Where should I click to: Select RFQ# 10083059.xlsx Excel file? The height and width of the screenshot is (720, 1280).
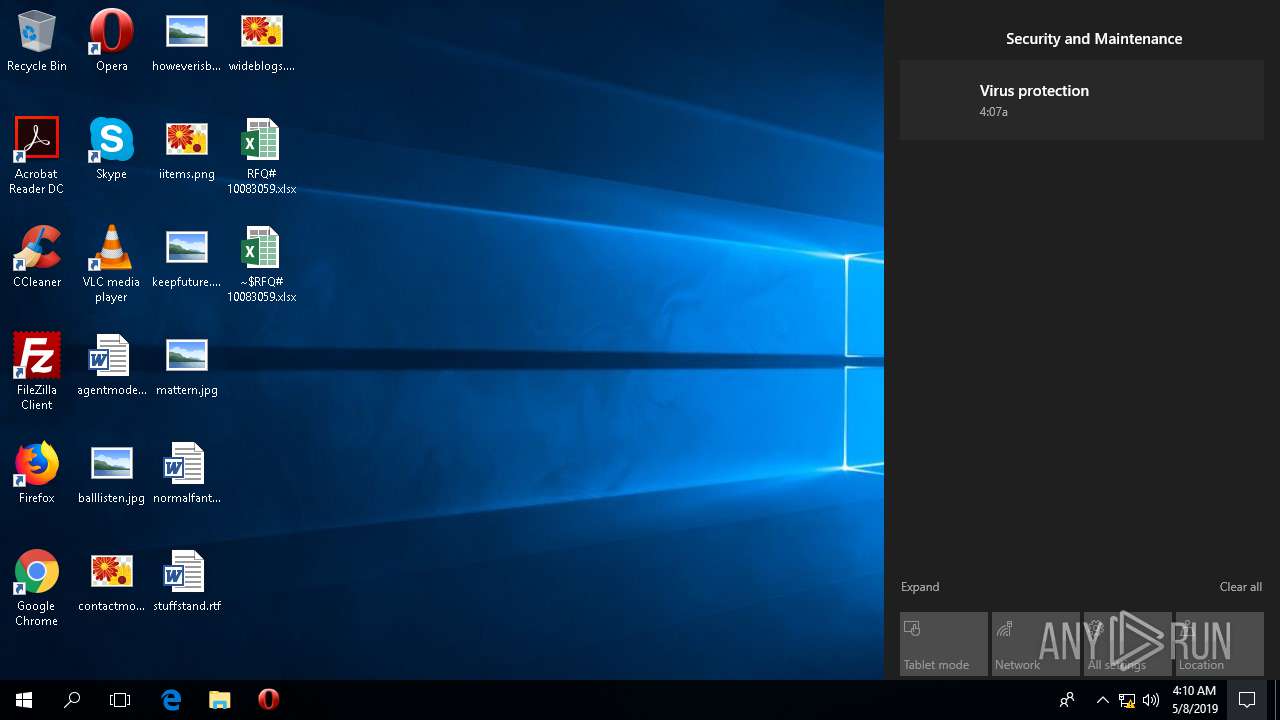pyautogui.click(x=262, y=156)
